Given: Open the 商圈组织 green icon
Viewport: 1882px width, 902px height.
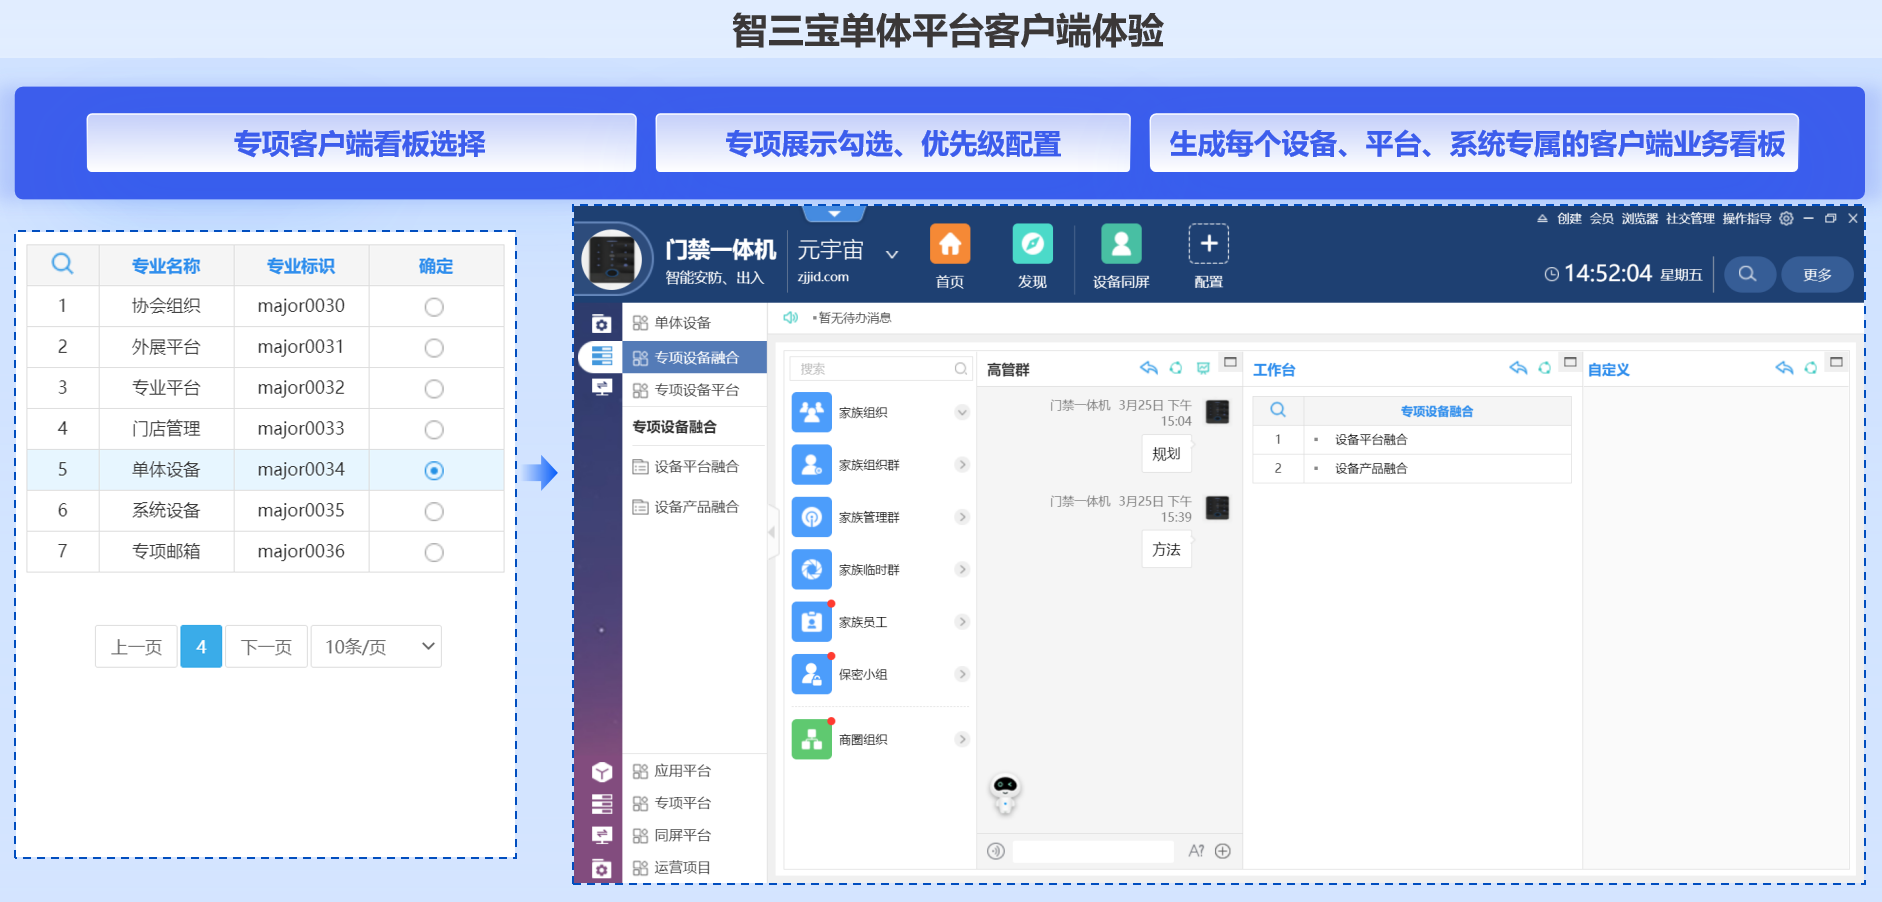Looking at the screenshot, I should pos(811,740).
